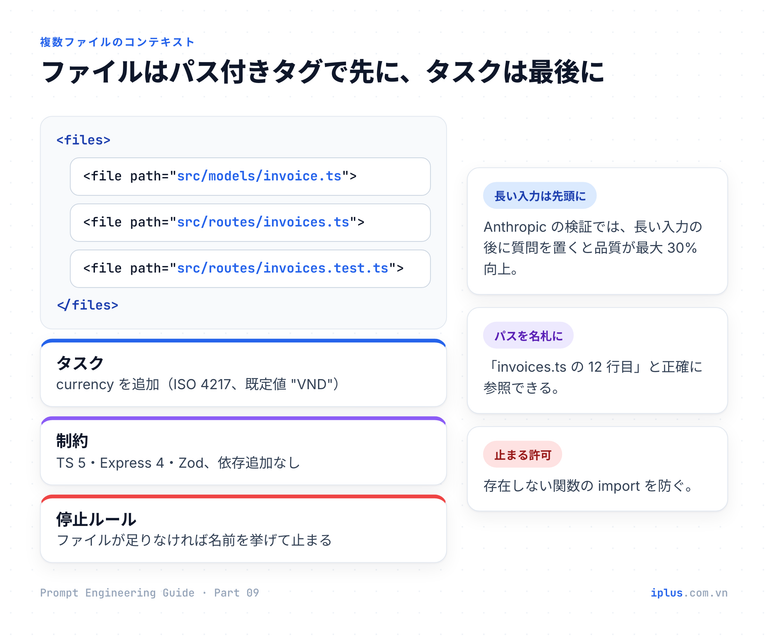Open the iplus.com.vn link
Image resolution: width=768 pixels, height=638 pixels.
click(x=689, y=592)
